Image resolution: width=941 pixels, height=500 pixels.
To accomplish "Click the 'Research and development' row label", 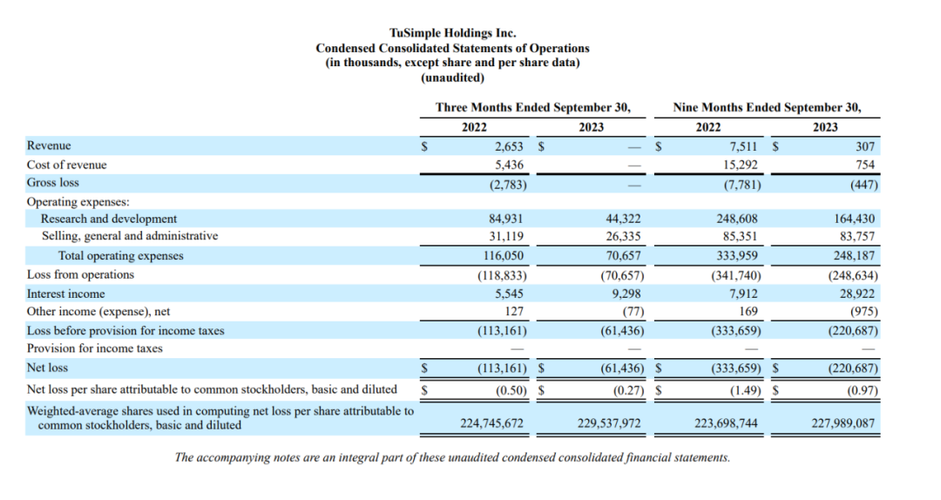I will [109, 219].
